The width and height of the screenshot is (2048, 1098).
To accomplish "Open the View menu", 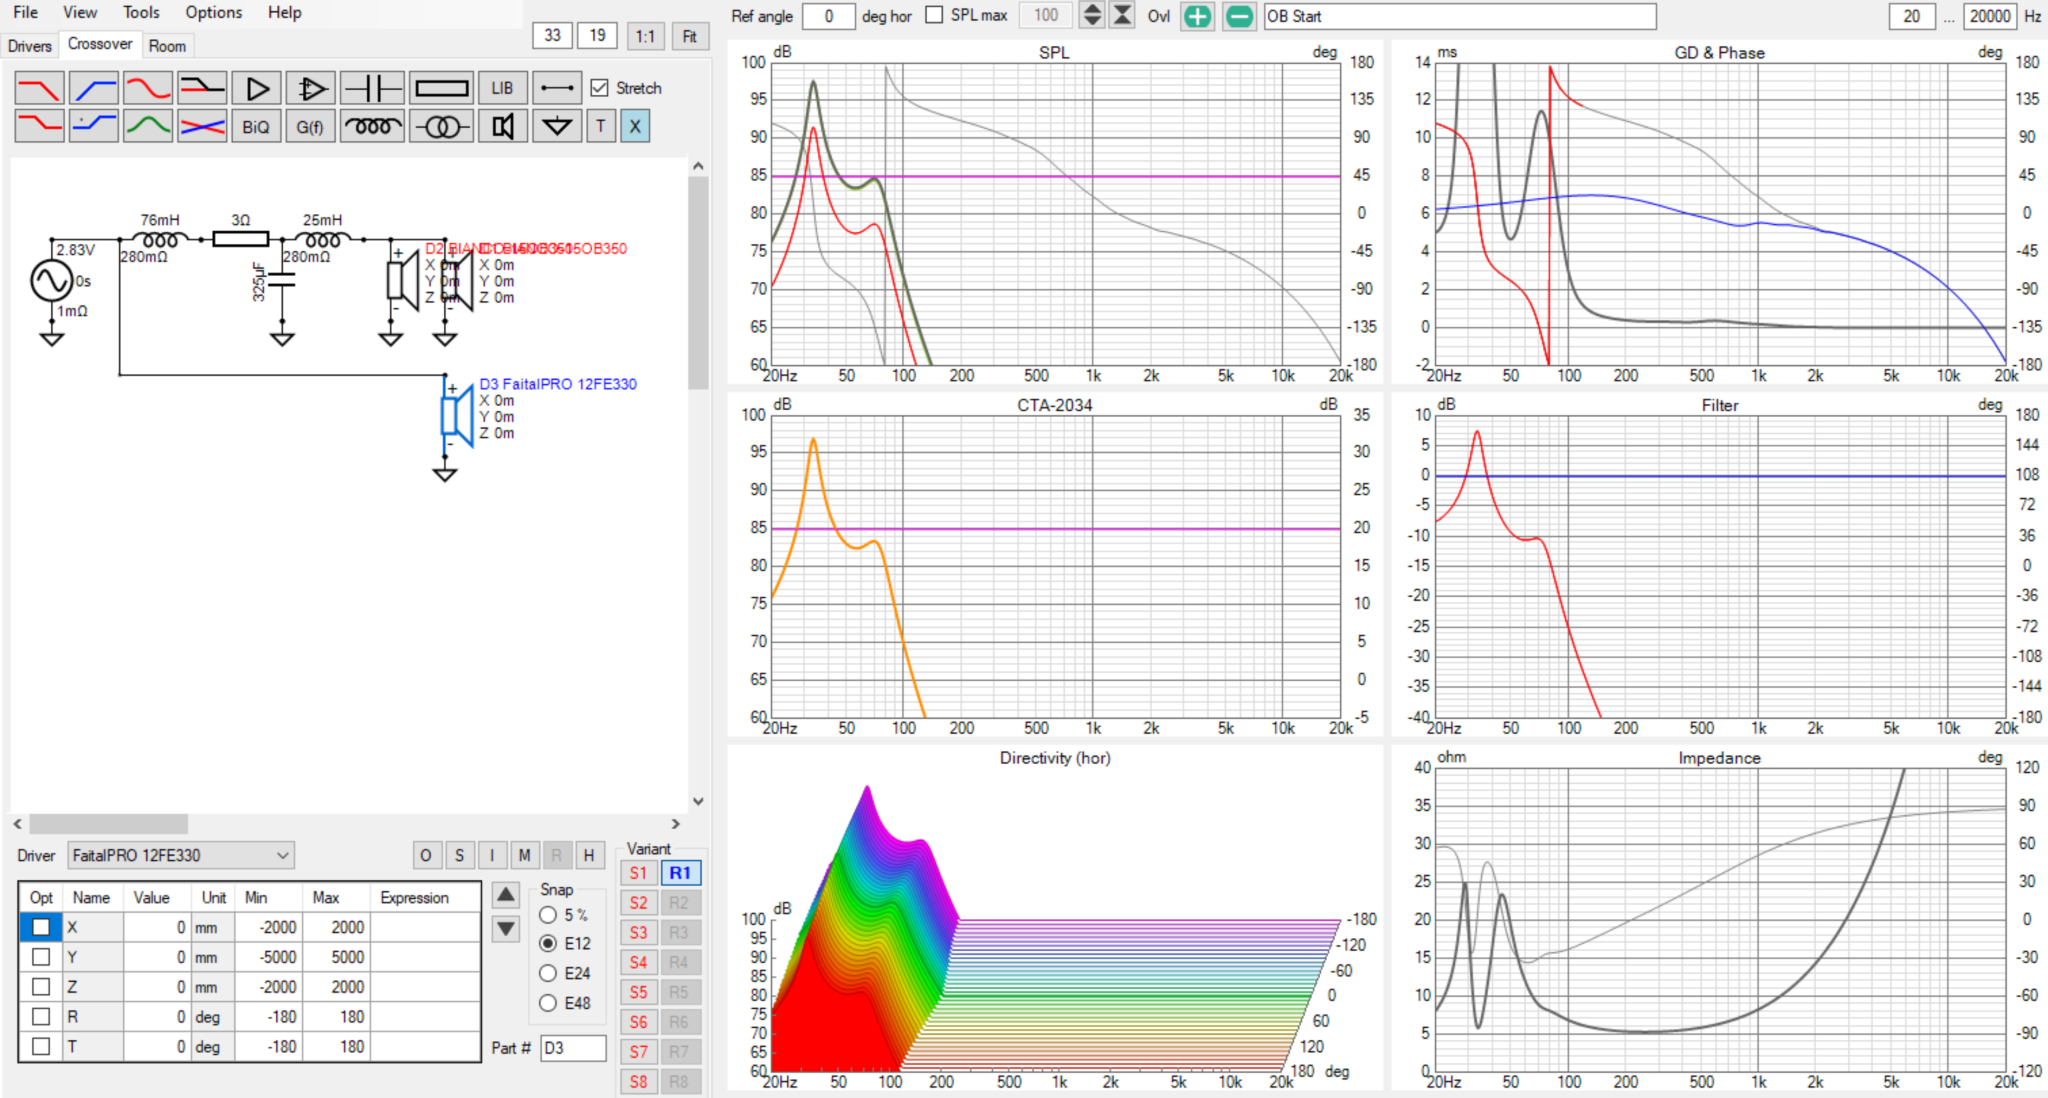I will pos(80,12).
